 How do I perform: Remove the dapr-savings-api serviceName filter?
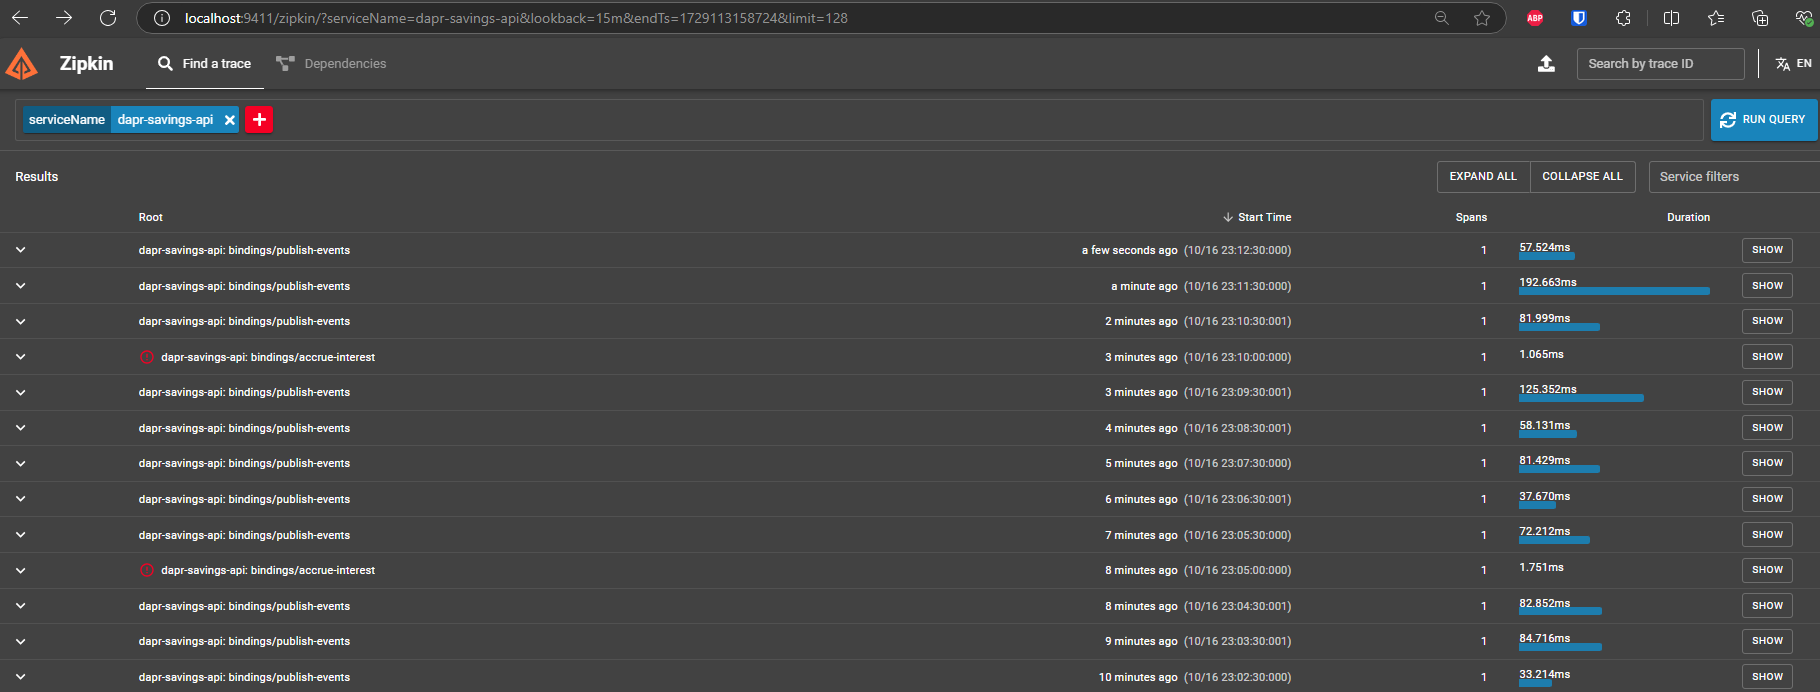[230, 120]
